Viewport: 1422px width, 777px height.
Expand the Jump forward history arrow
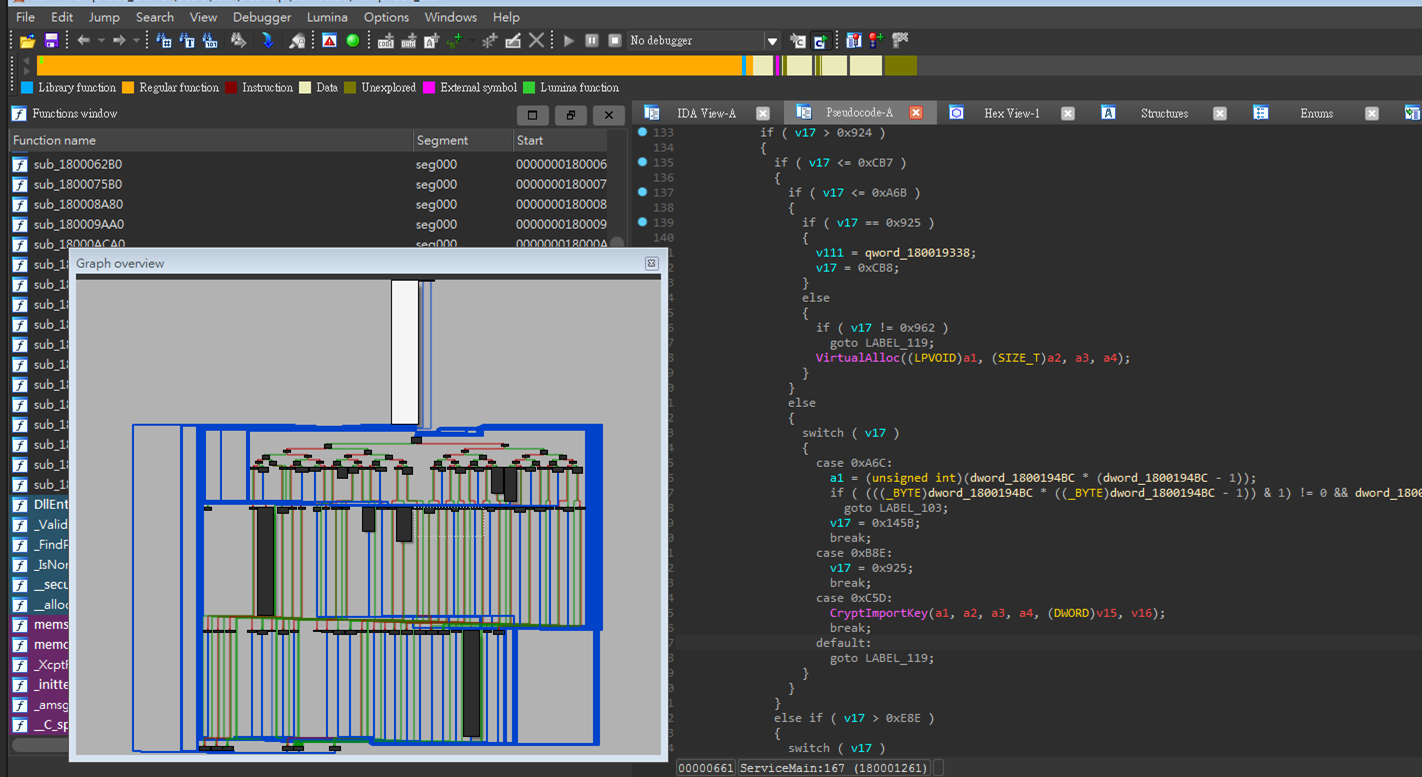[x=135, y=41]
